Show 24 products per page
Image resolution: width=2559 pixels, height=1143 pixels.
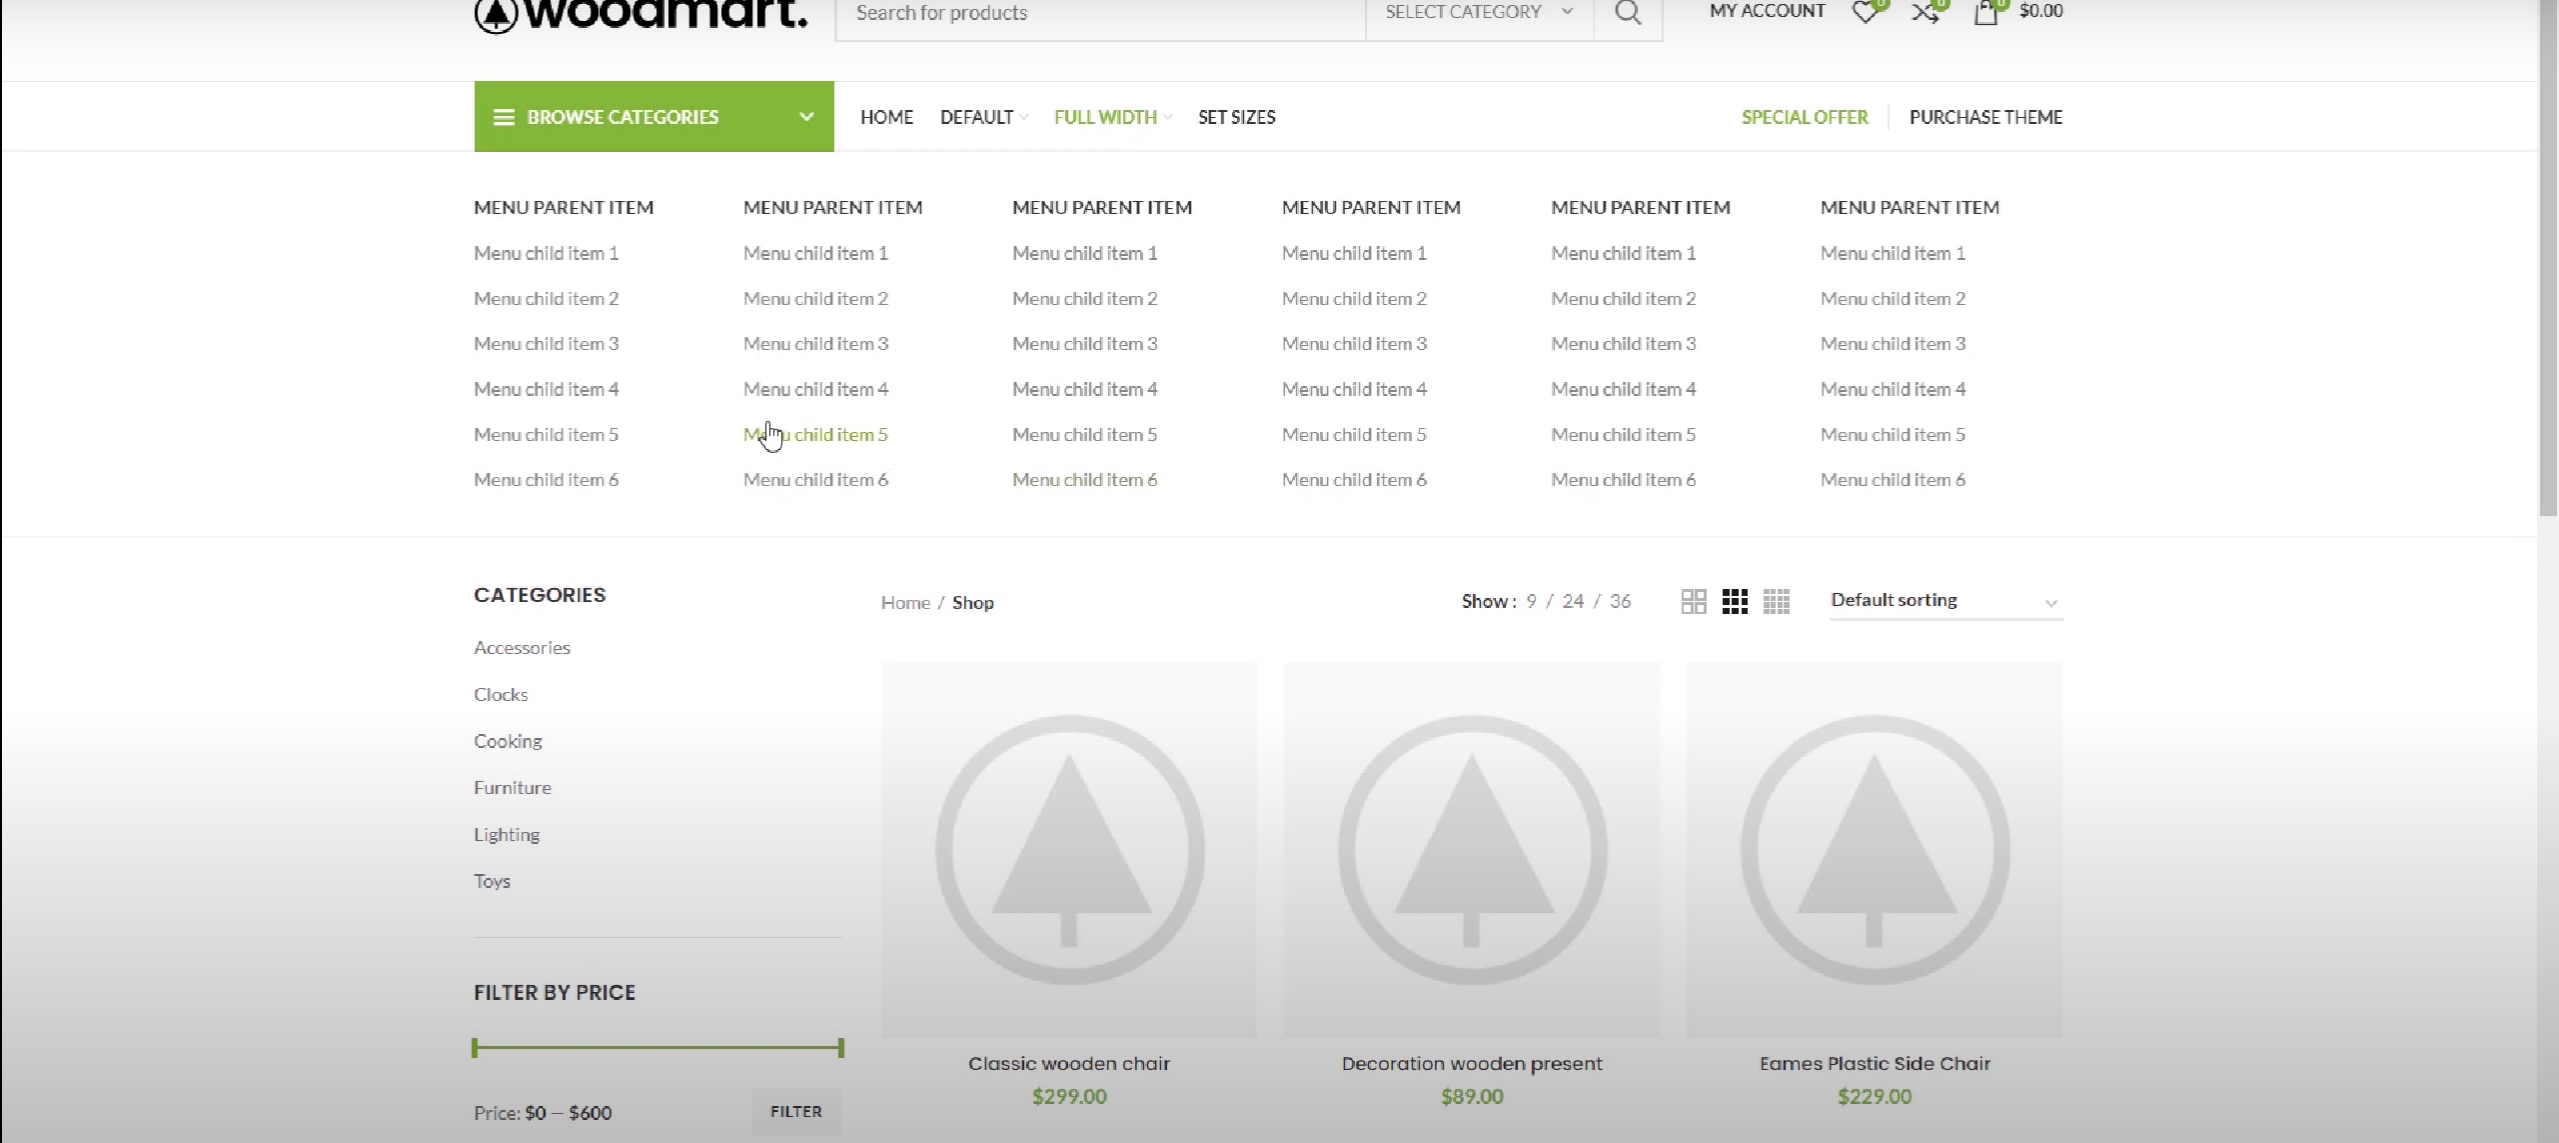(1573, 601)
